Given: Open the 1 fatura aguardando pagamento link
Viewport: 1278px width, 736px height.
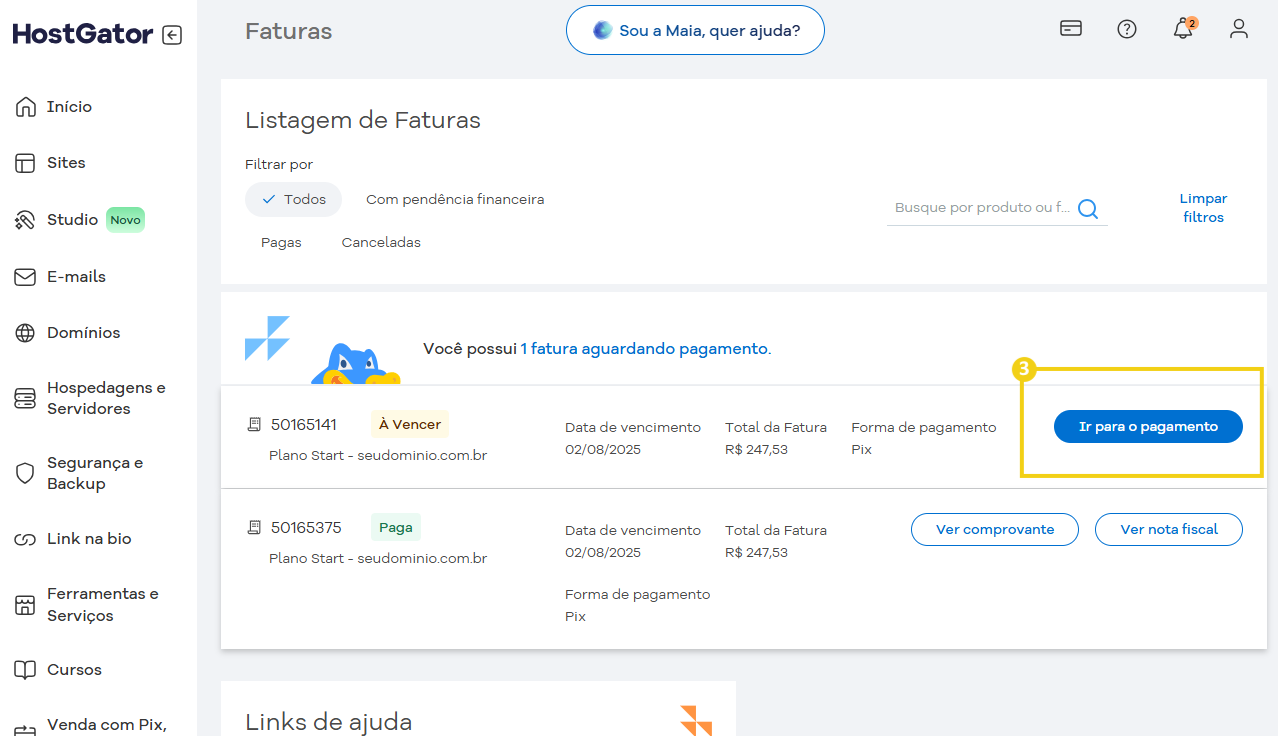Looking at the screenshot, I should [644, 349].
